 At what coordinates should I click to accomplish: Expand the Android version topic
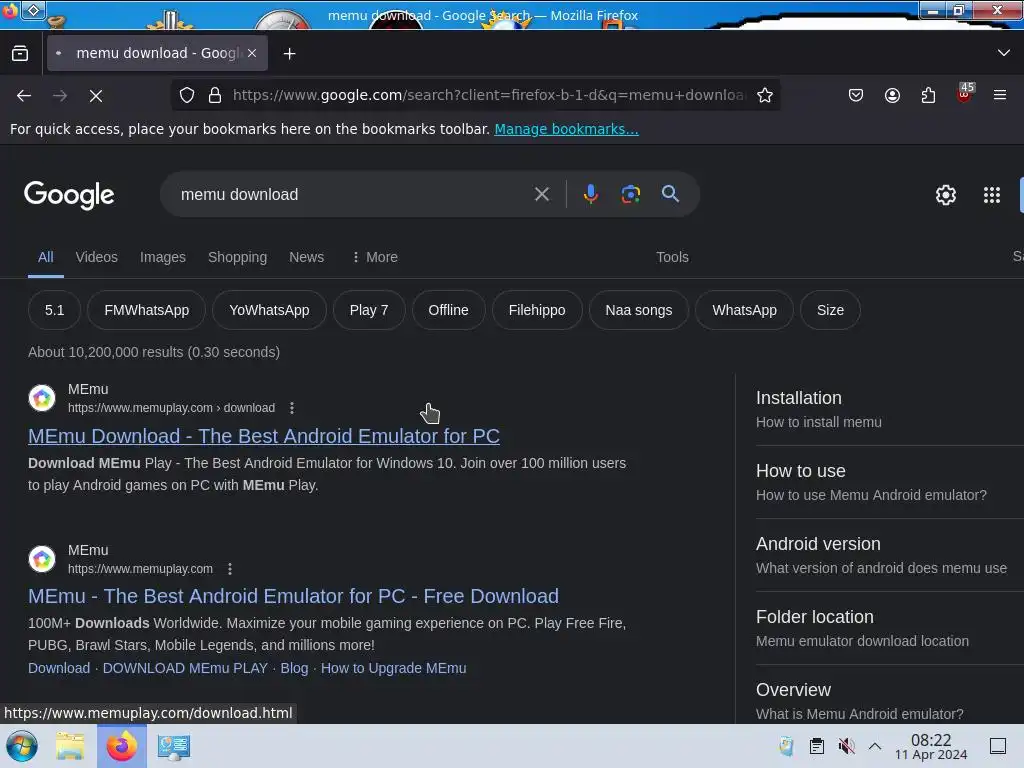889,556
